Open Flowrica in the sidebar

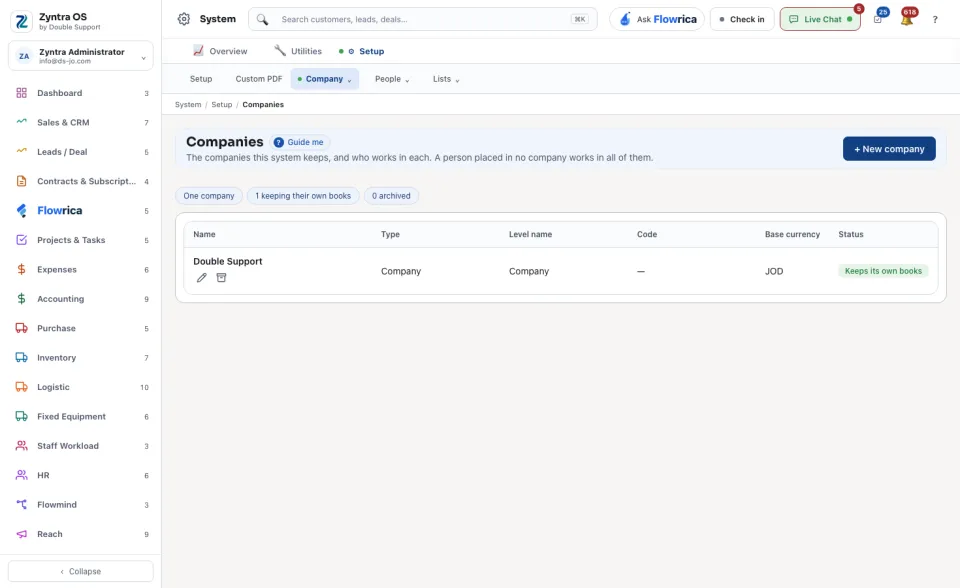[81, 211]
